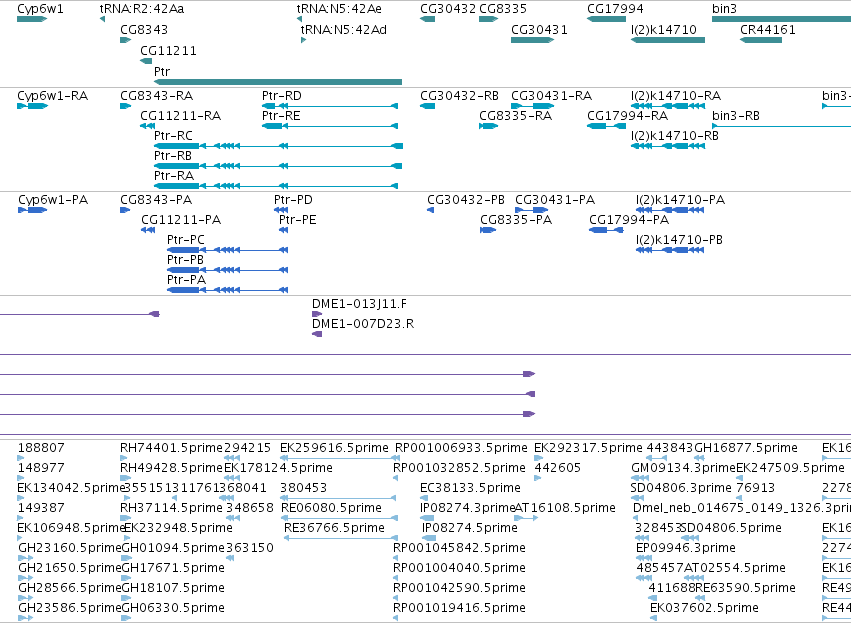Click the l(2)k14710-PA protein label
Image resolution: width=851 pixels, height=623 pixels.
(680, 200)
